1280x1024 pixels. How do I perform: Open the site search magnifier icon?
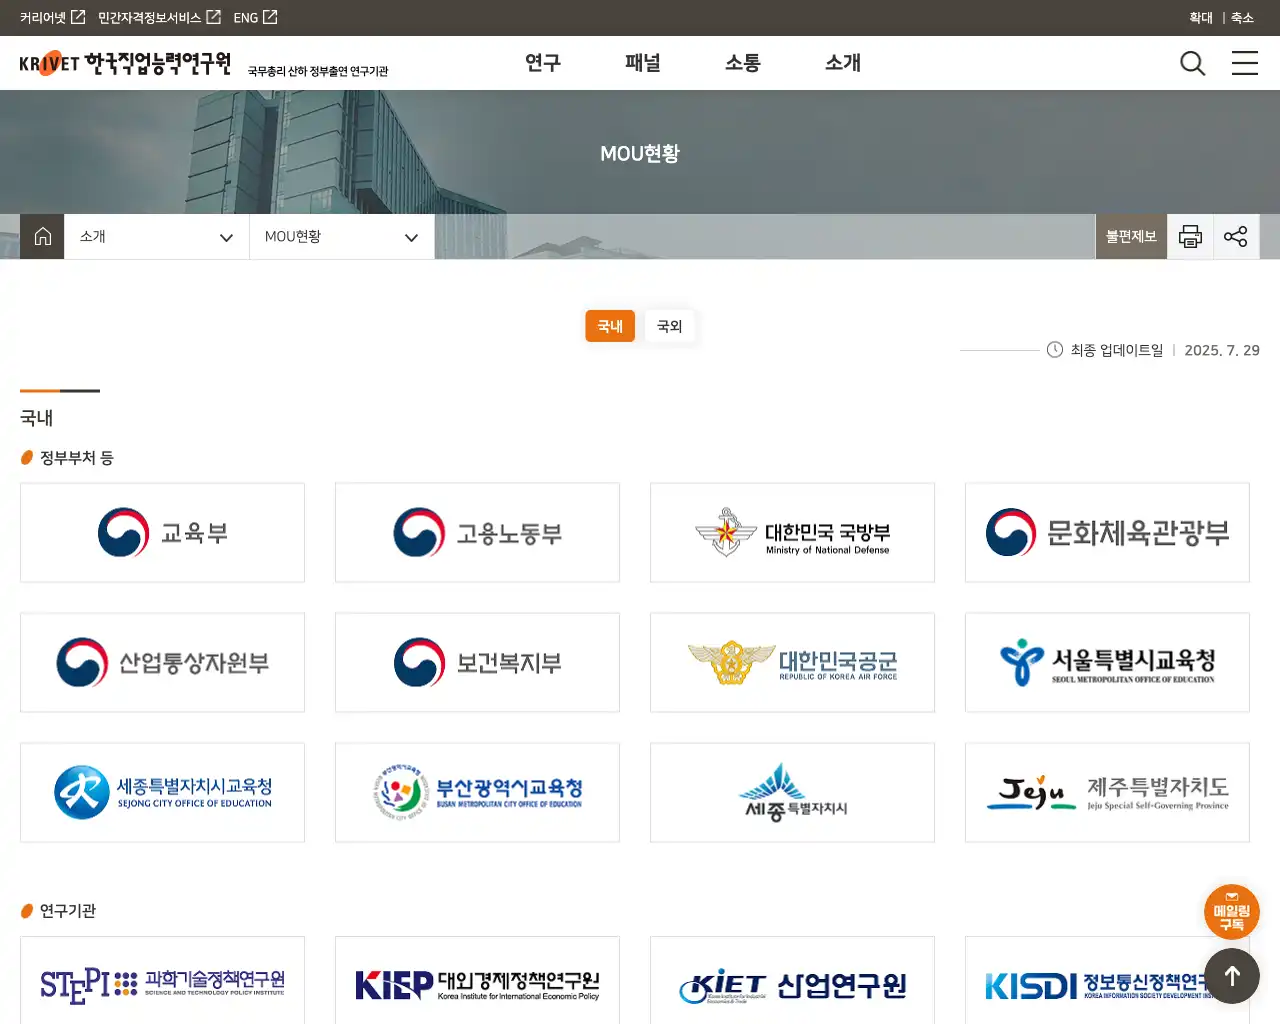1192,64
